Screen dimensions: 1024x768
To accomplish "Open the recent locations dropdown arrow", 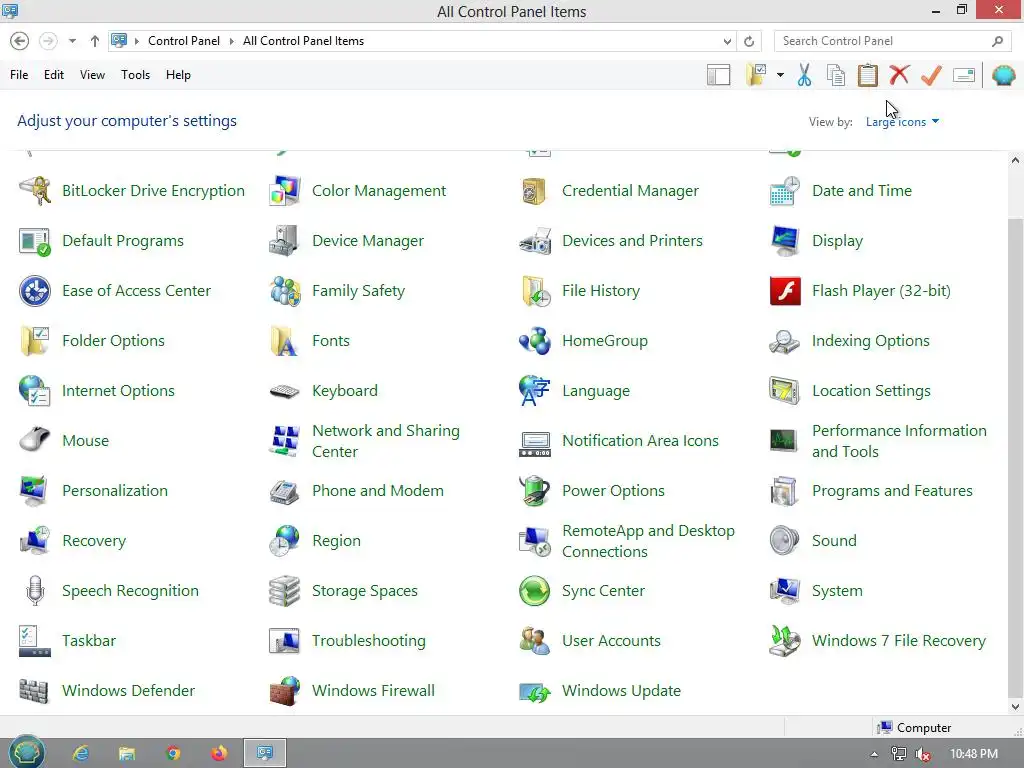I will coord(72,41).
